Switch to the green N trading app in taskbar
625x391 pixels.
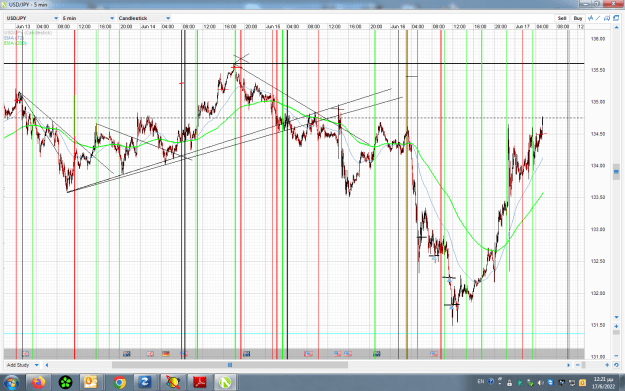[225, 383]
